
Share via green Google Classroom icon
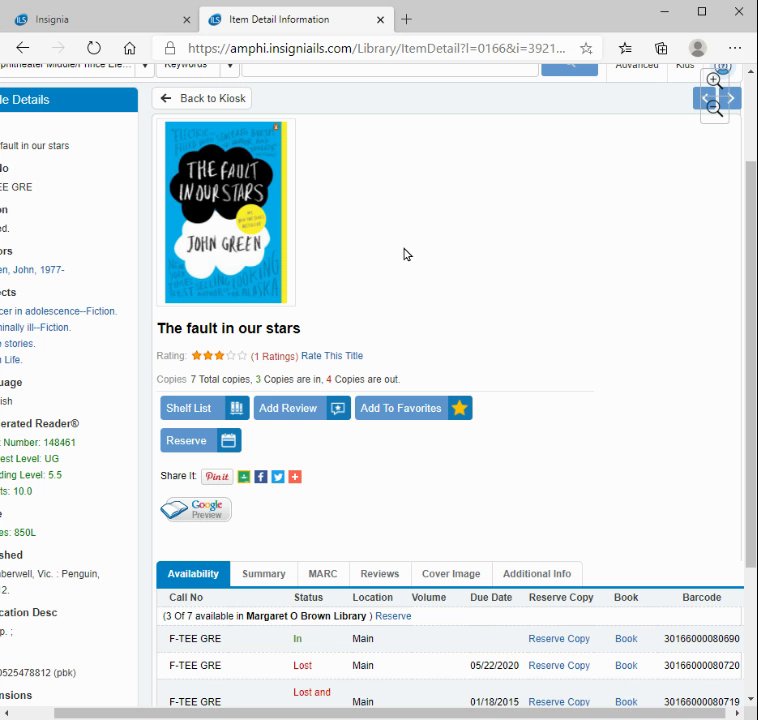pyautogui.click(x=244, y=477)
